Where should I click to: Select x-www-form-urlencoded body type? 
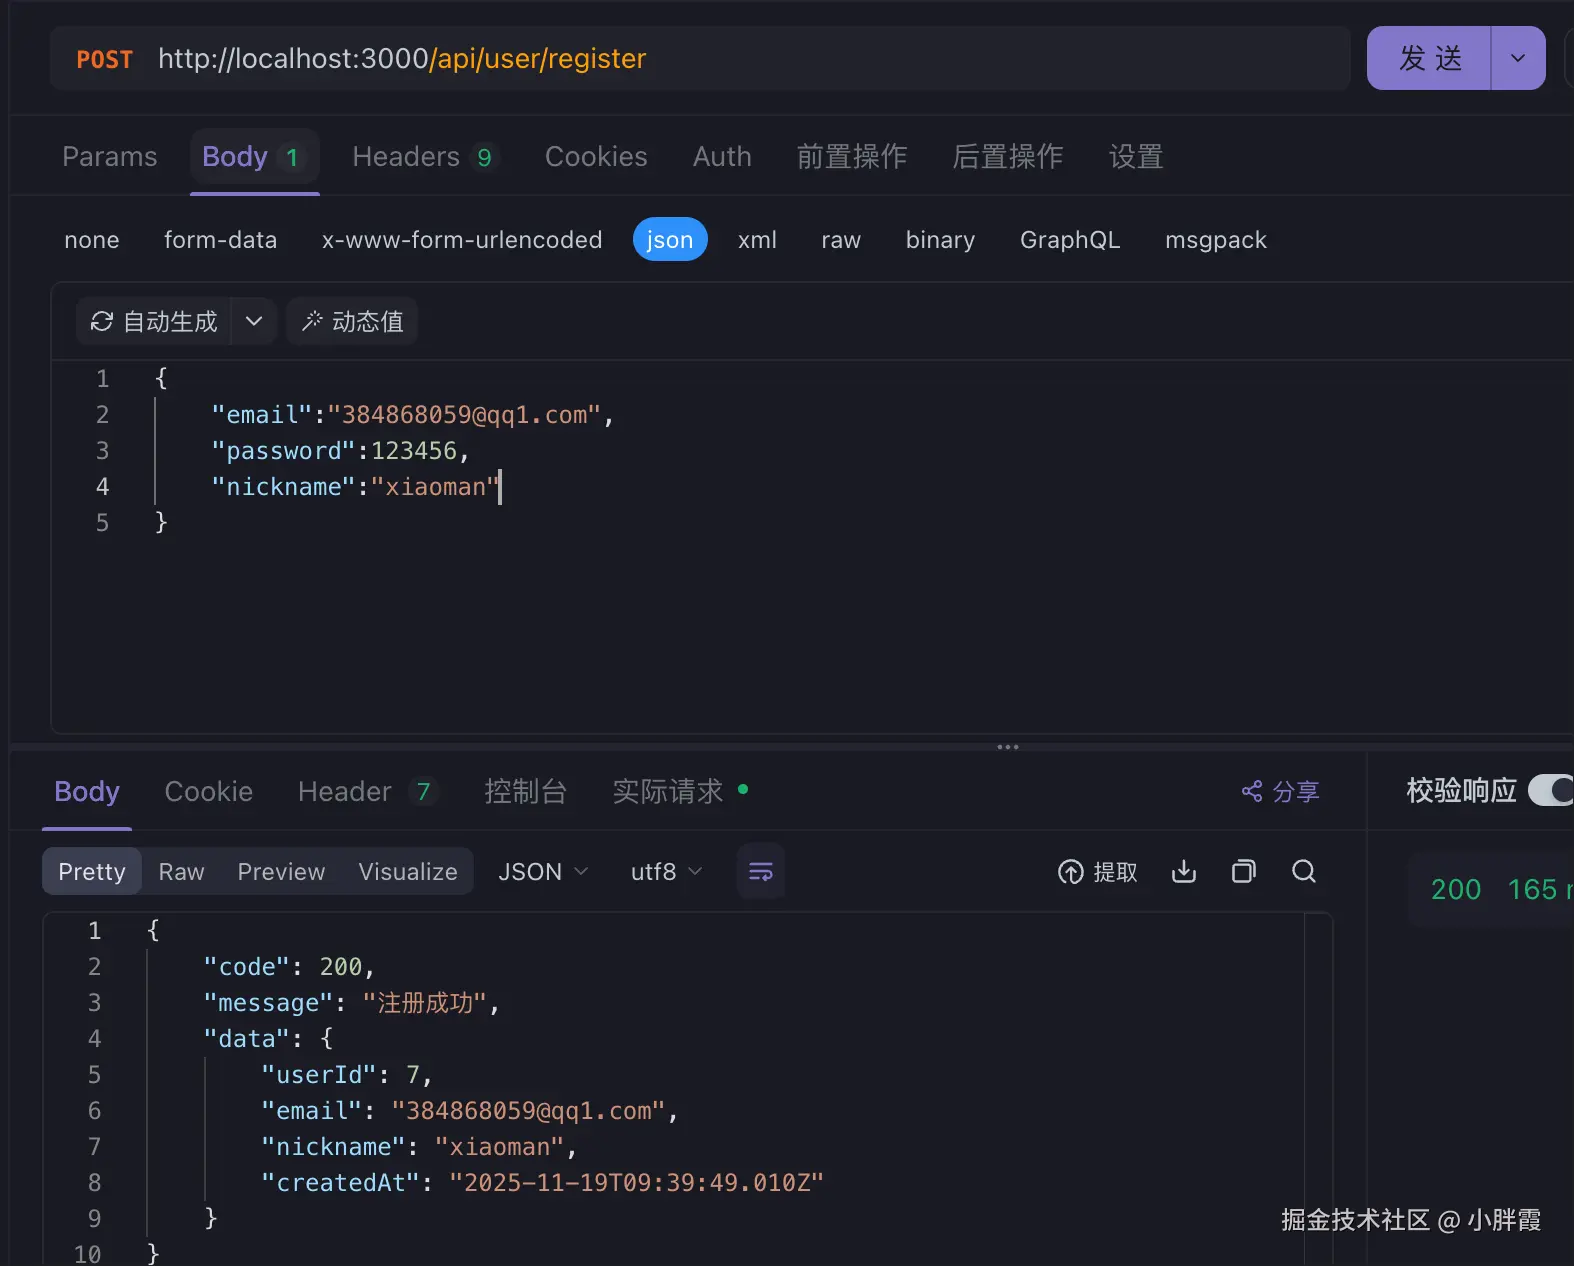462,240
